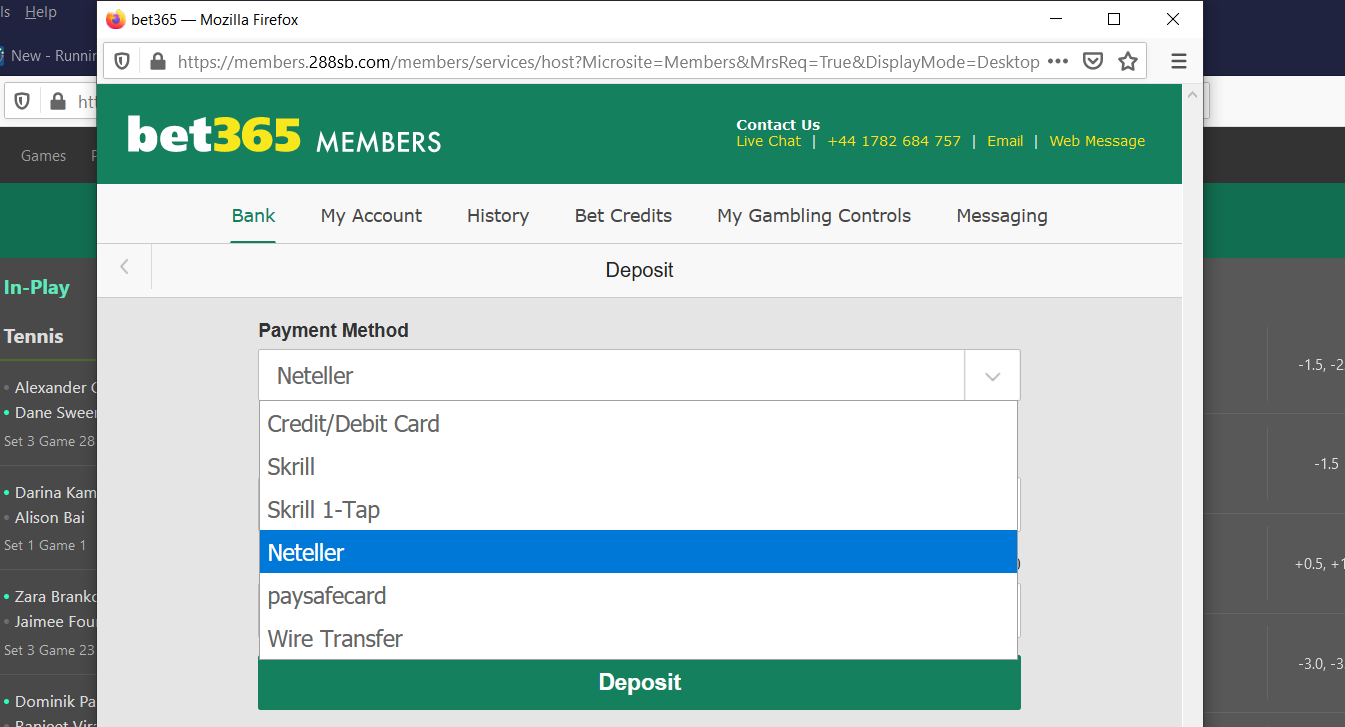
Task: Open My Gambling Controls tab
Action: click(814, 216)
